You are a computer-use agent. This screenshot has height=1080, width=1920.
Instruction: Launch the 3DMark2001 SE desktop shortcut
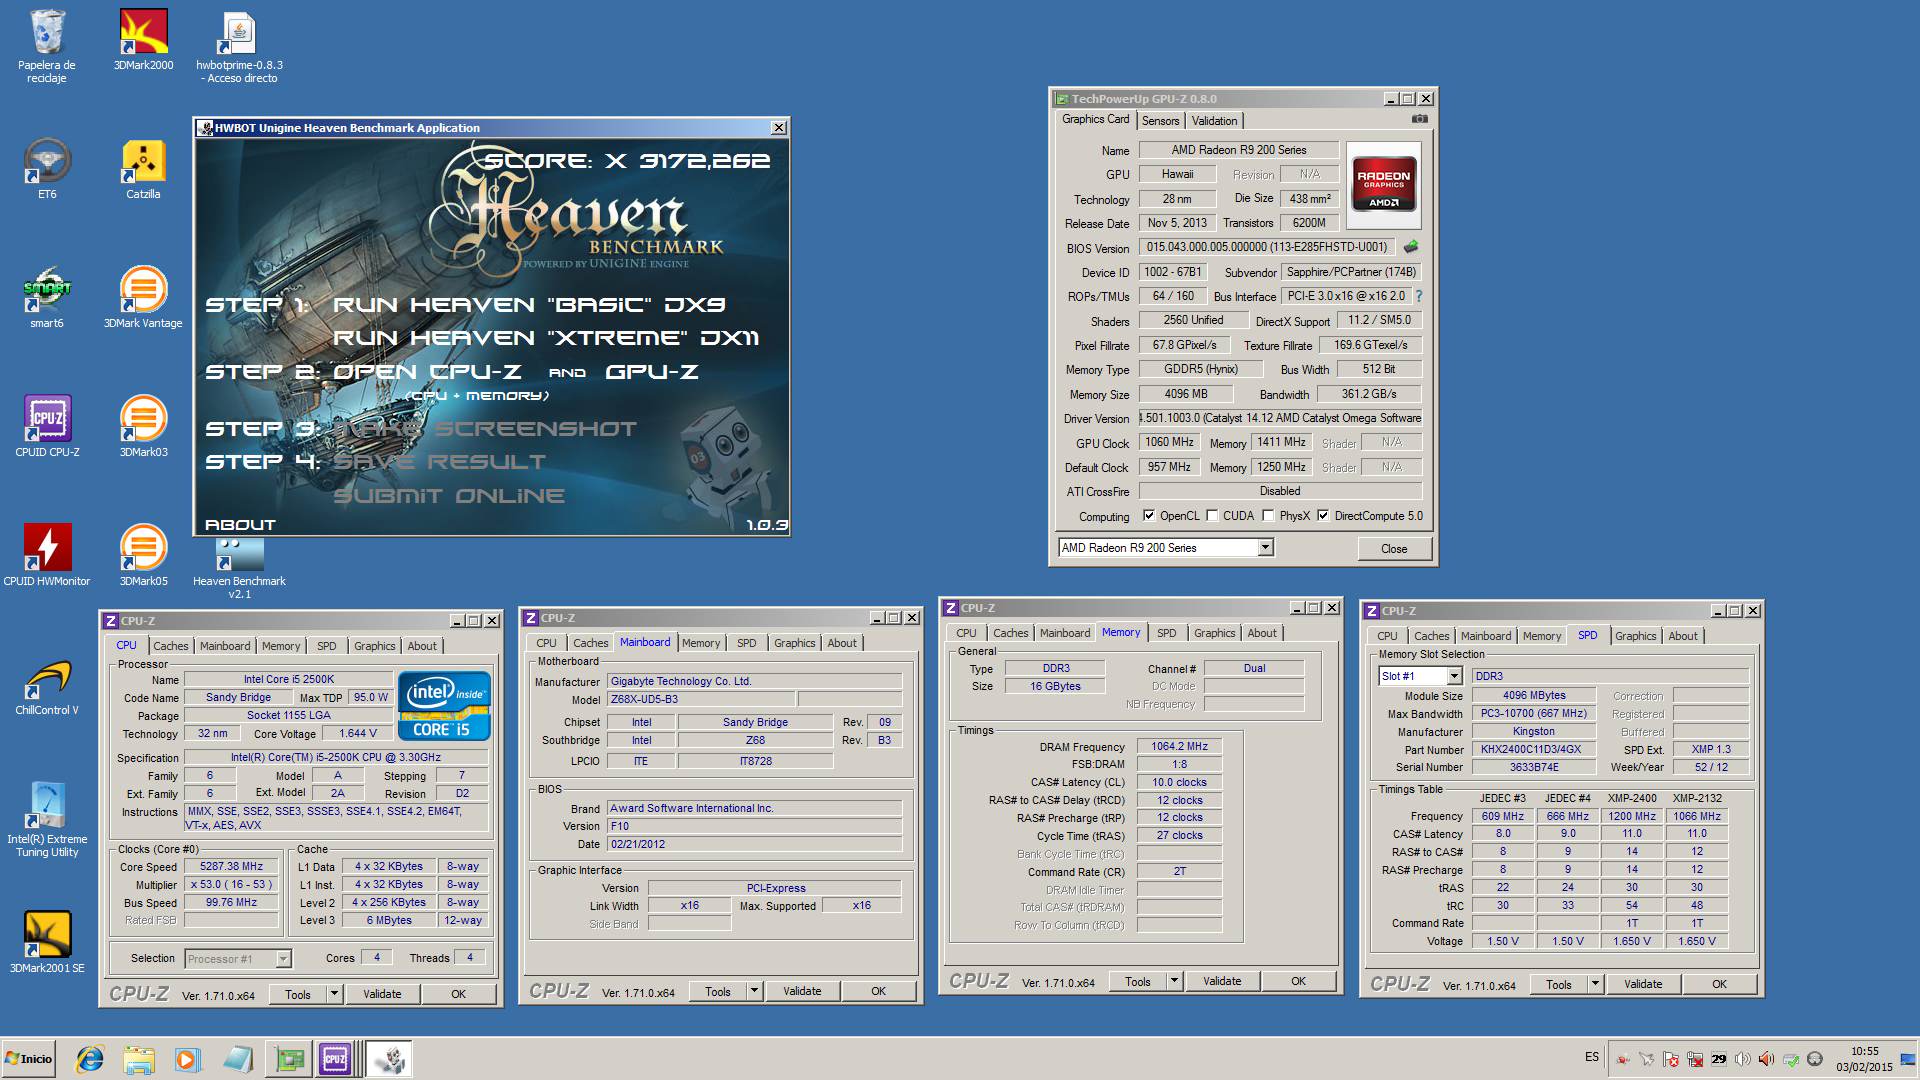point(47,943)
